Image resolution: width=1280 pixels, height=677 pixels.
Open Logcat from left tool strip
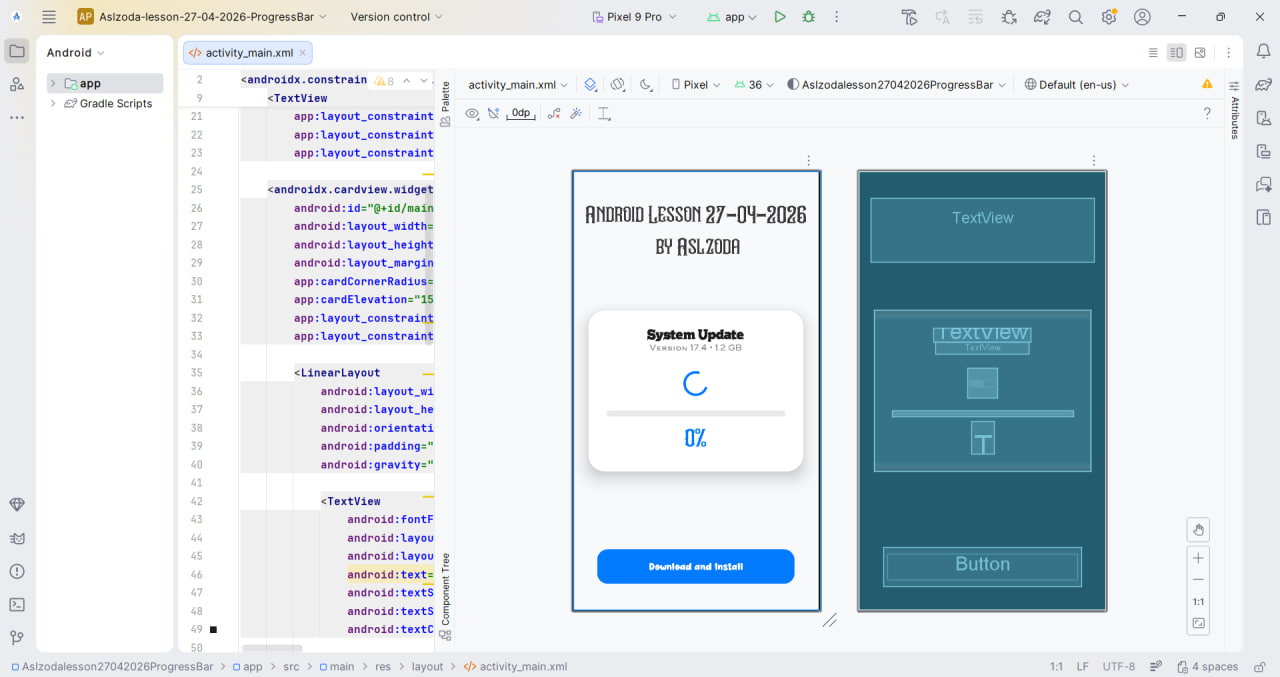(17, 538)
